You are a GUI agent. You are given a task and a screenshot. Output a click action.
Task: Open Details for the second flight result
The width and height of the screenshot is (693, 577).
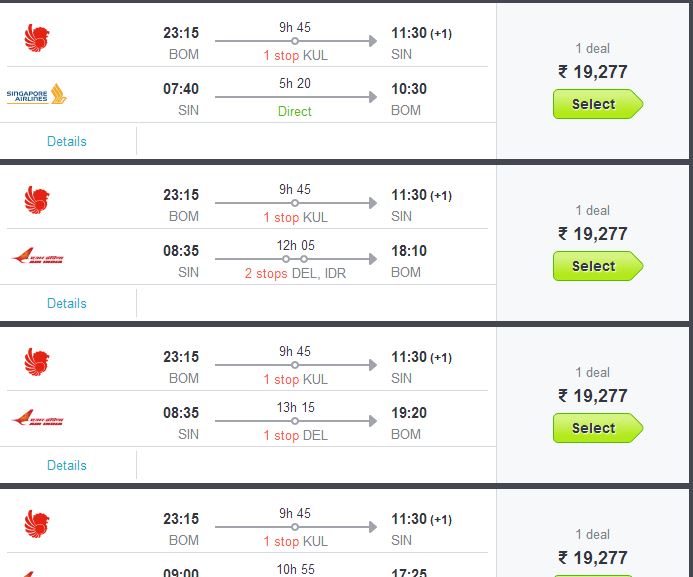coord(67,303)
